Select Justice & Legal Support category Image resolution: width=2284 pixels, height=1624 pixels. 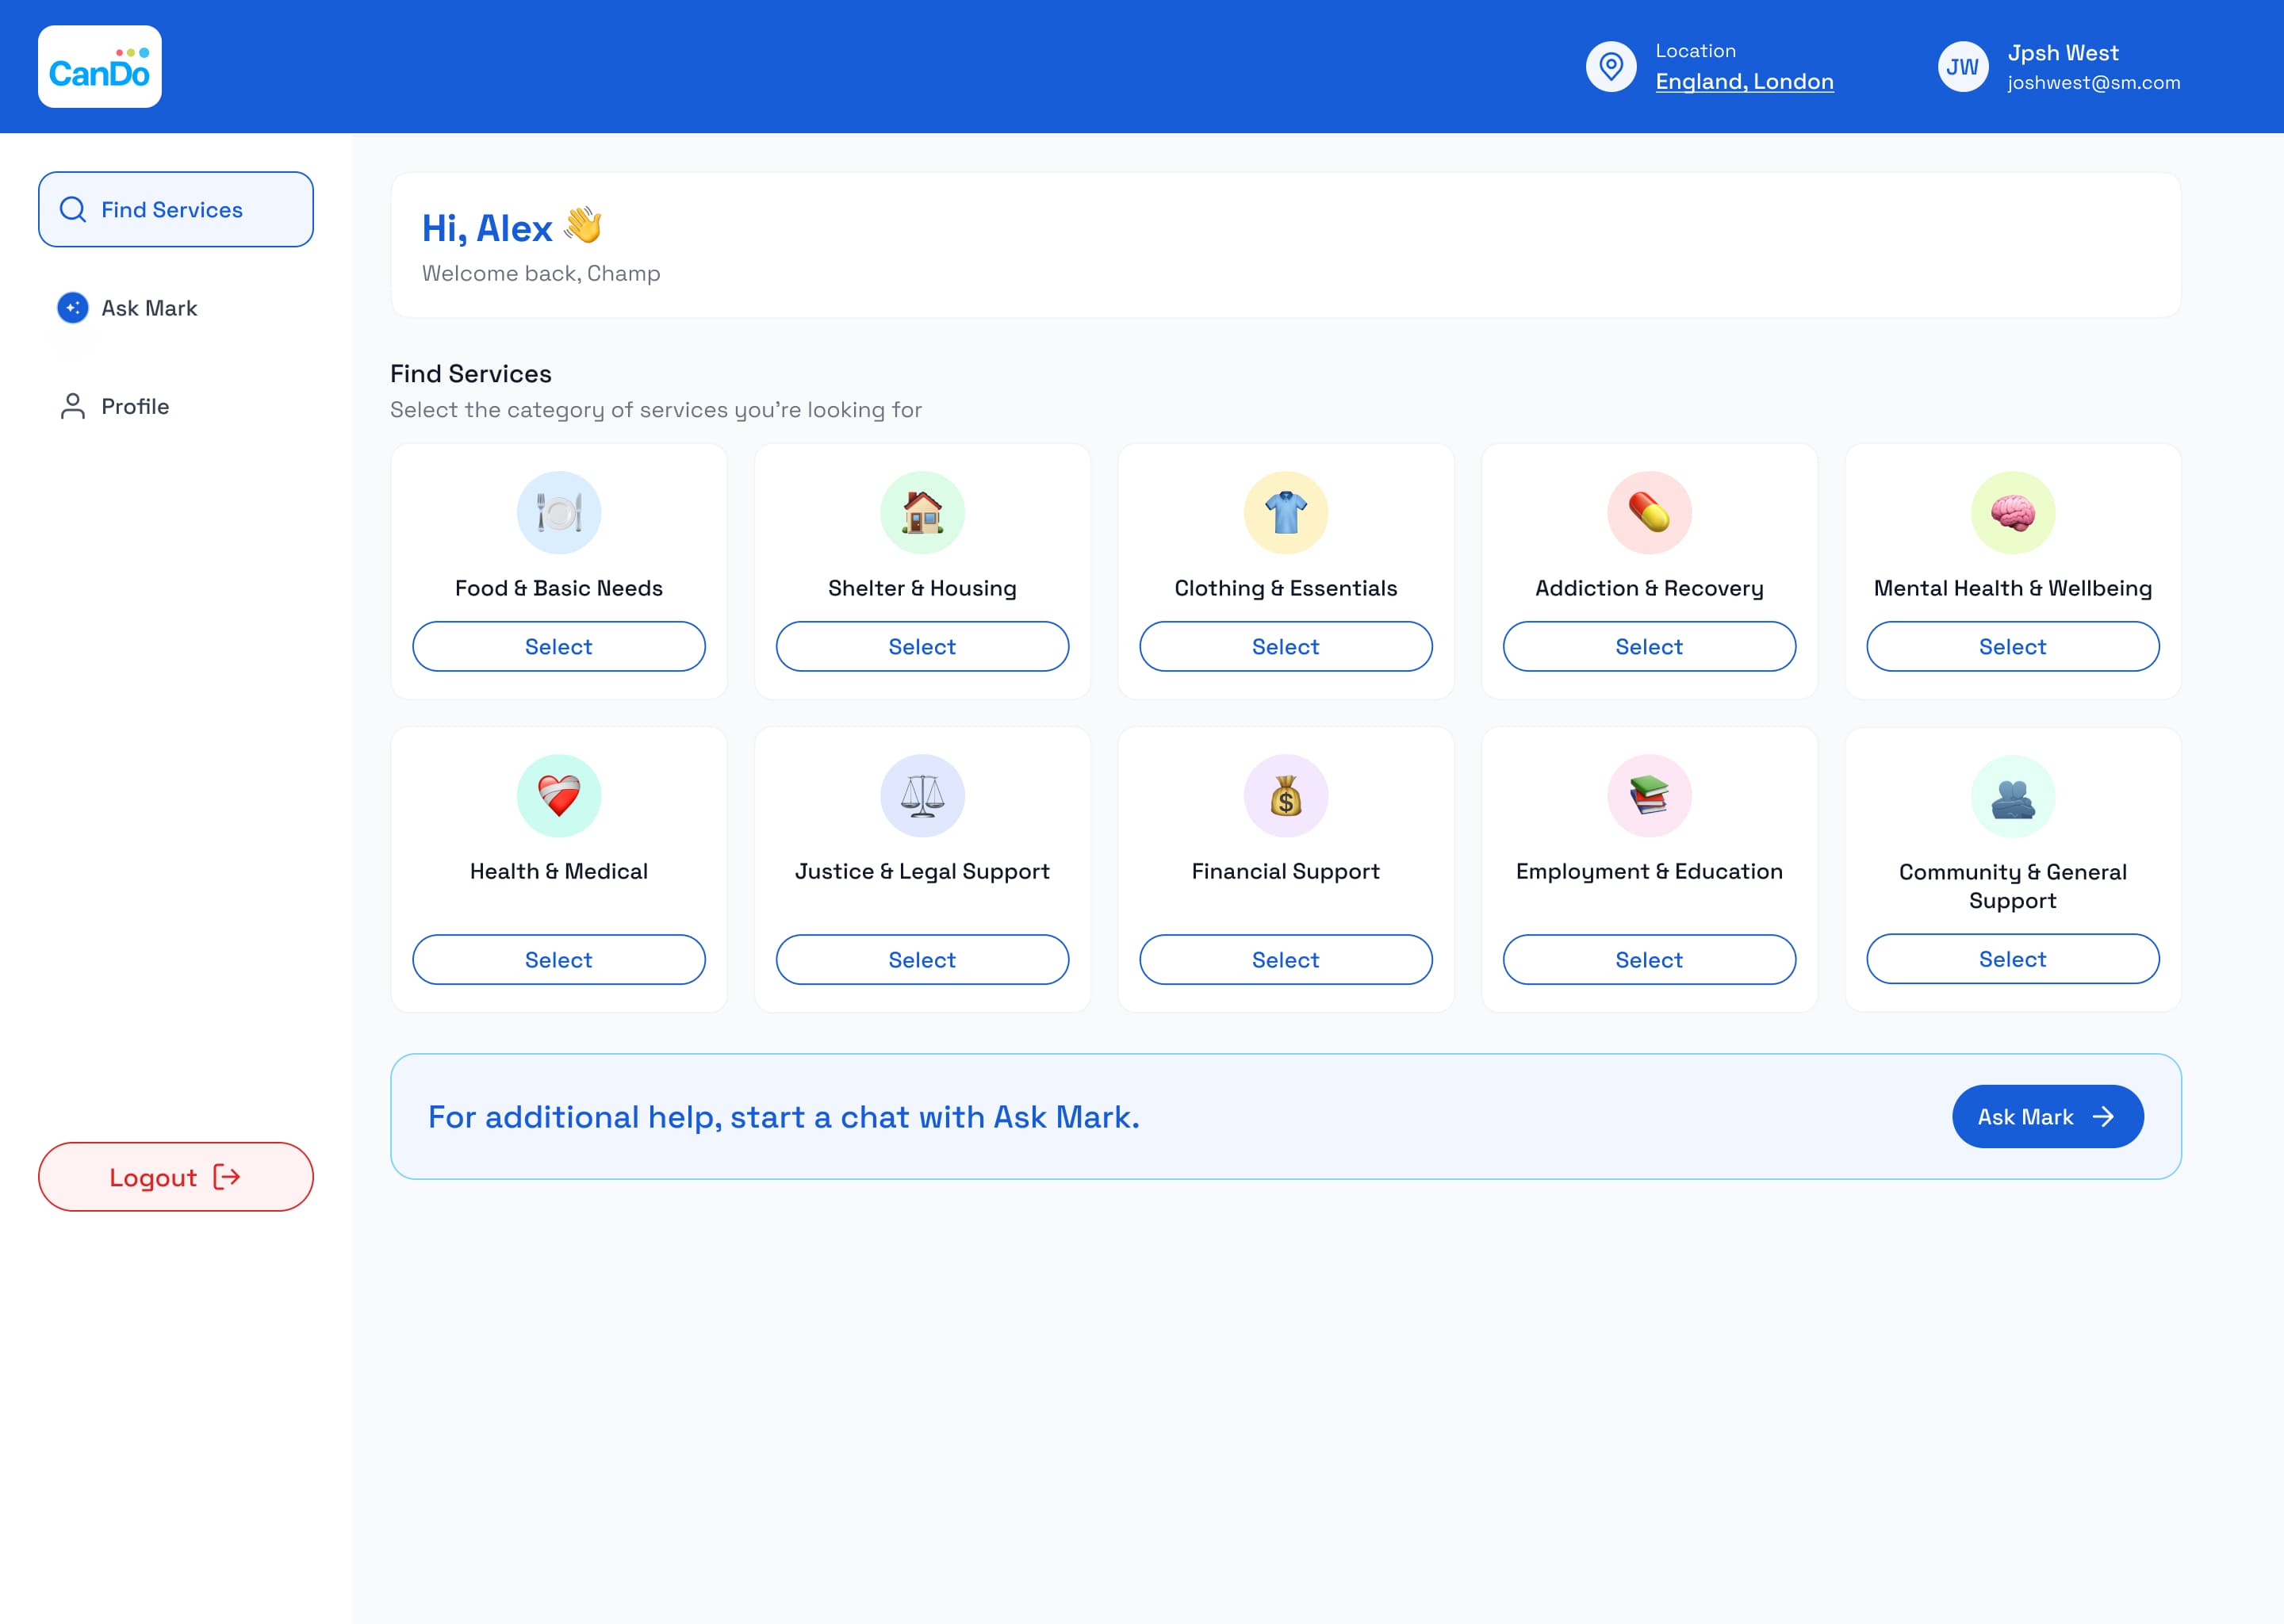pos(922,960)
